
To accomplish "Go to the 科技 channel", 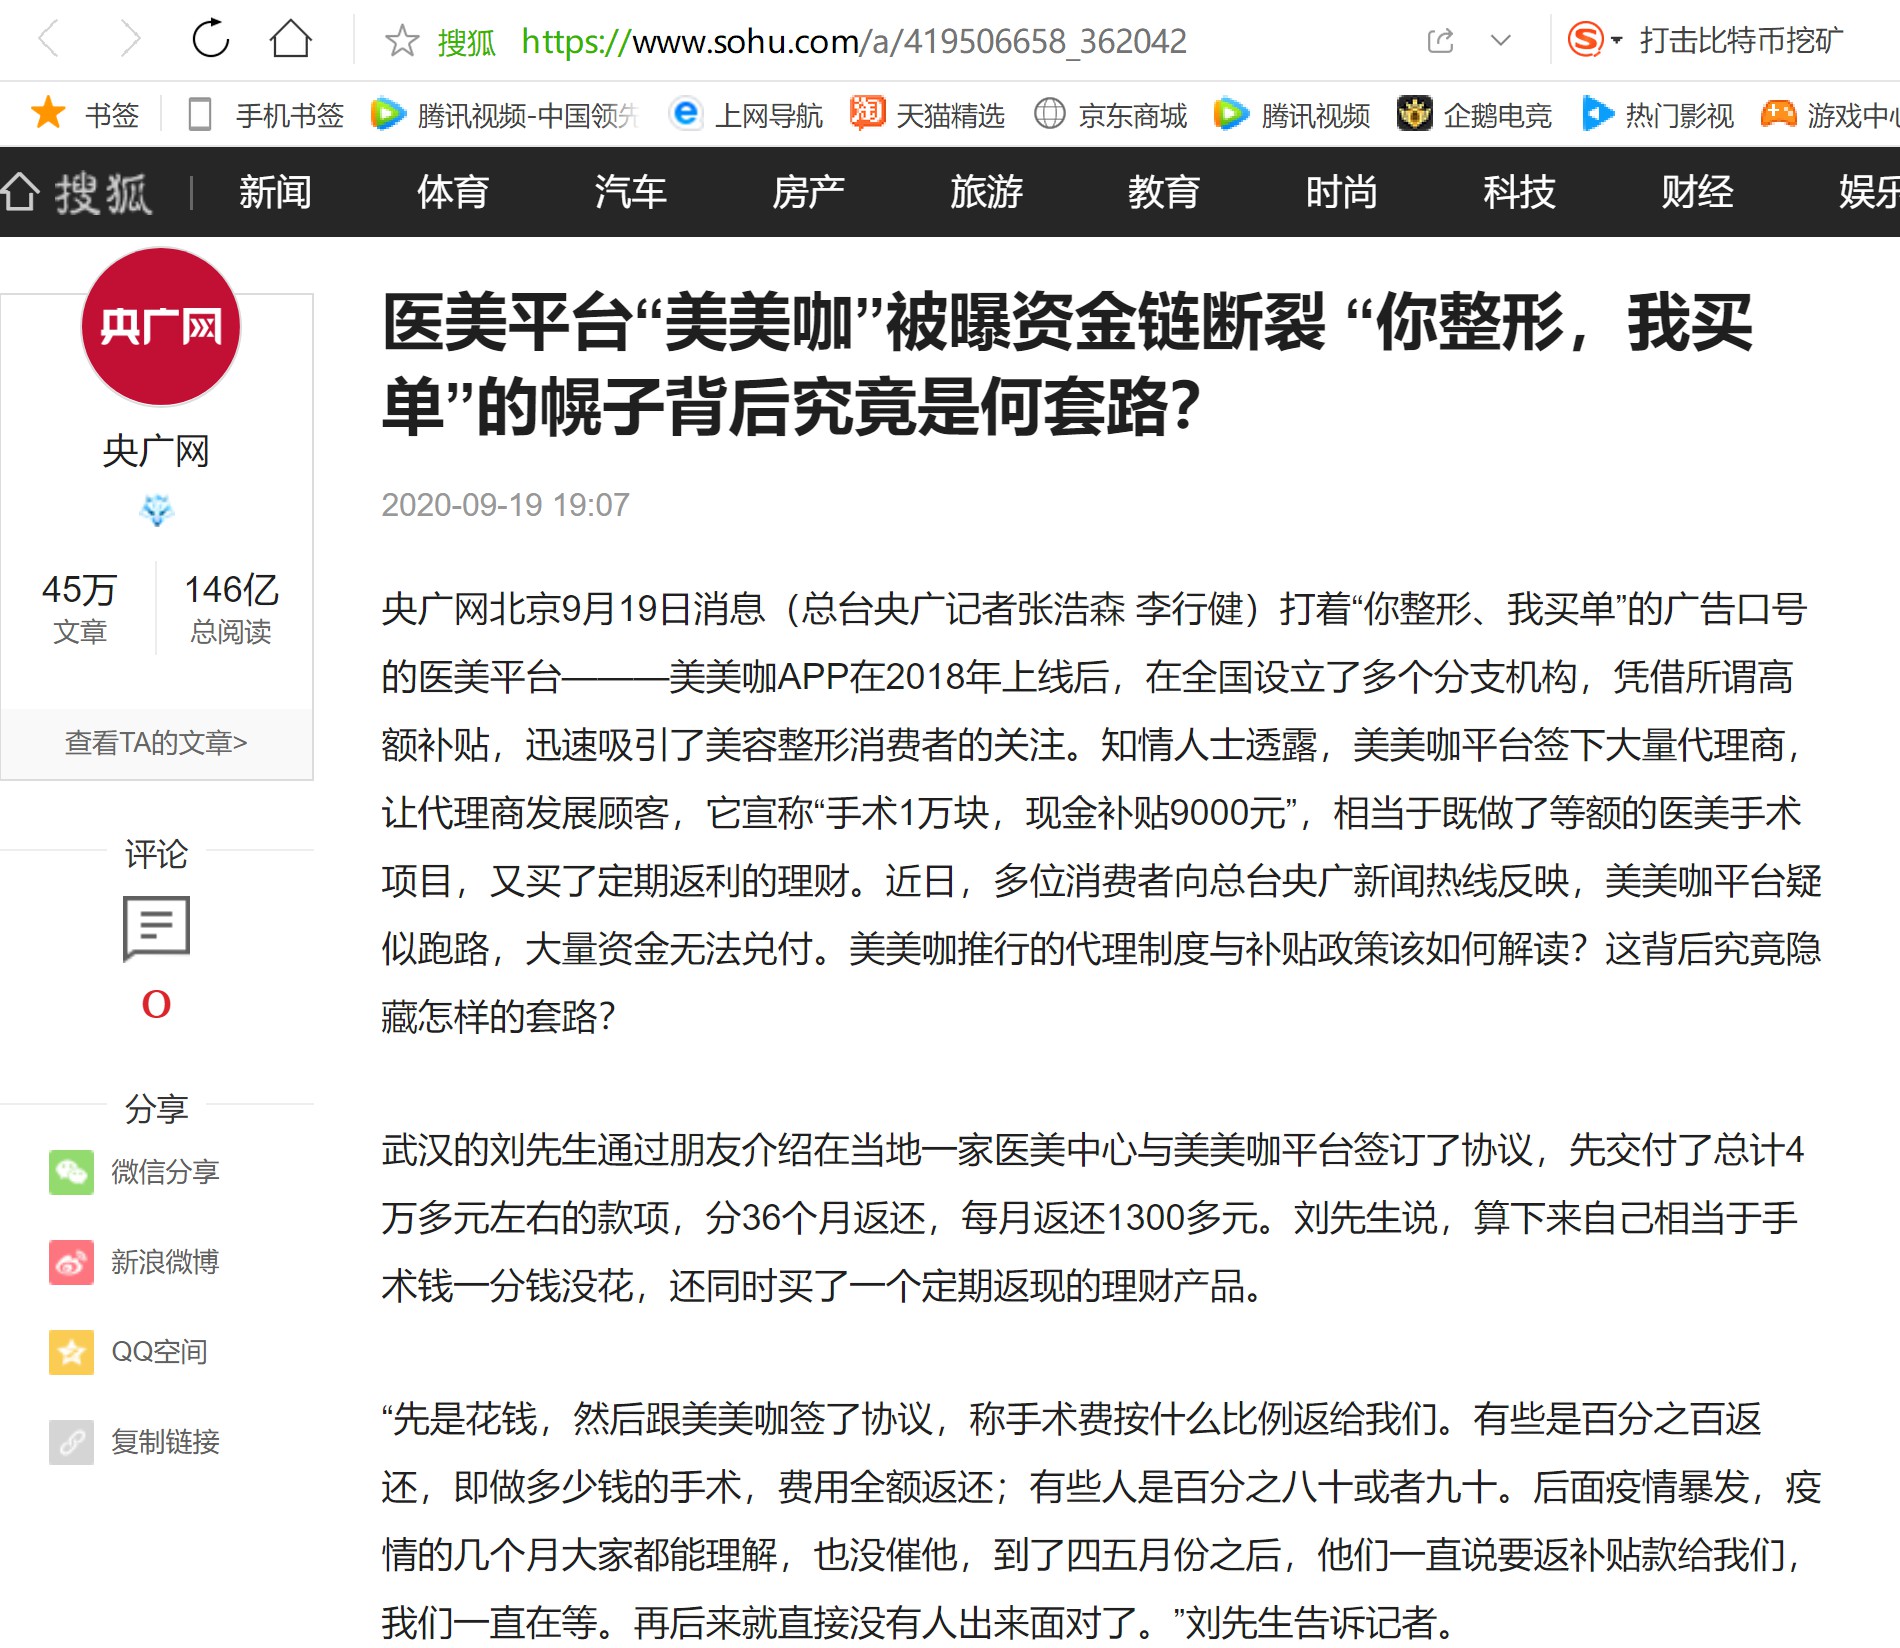I will click(x=1519, y=192).
